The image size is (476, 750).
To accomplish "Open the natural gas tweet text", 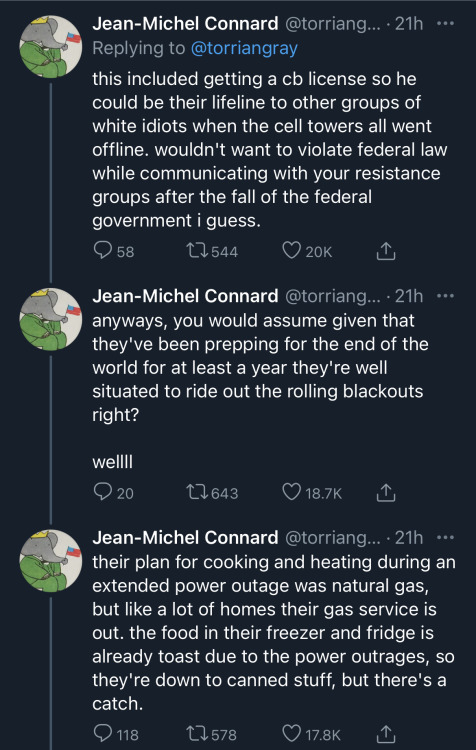I will 274,632.
